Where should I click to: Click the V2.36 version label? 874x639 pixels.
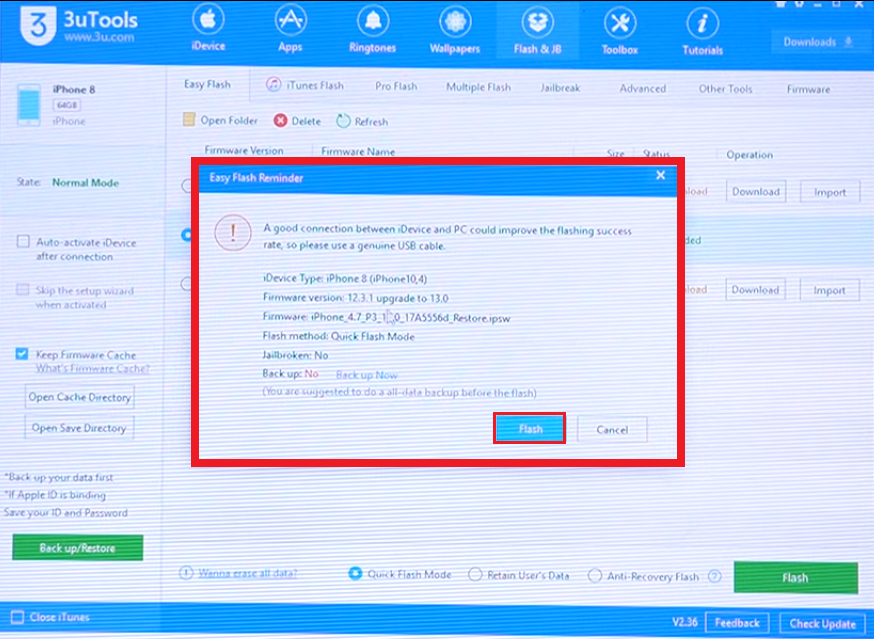click(x=684, y=622)
